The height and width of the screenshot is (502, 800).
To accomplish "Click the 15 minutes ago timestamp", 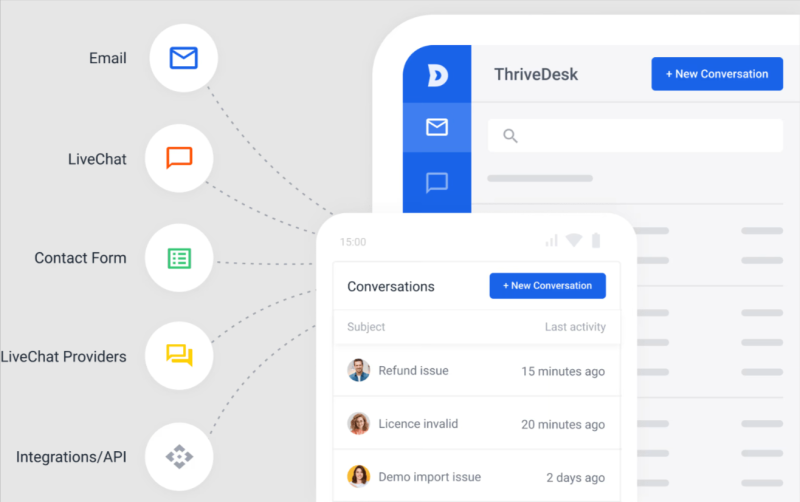I will [563, 371].
